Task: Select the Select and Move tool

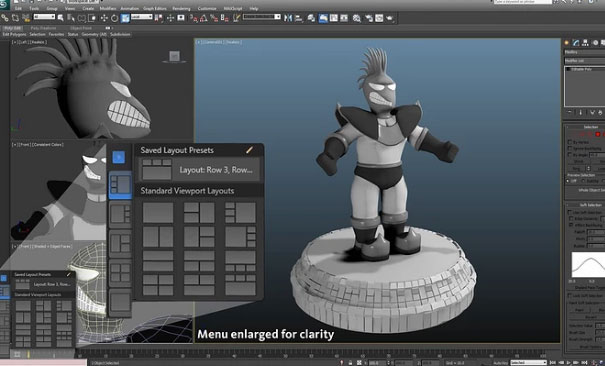Action: click(x=104, y=18)
